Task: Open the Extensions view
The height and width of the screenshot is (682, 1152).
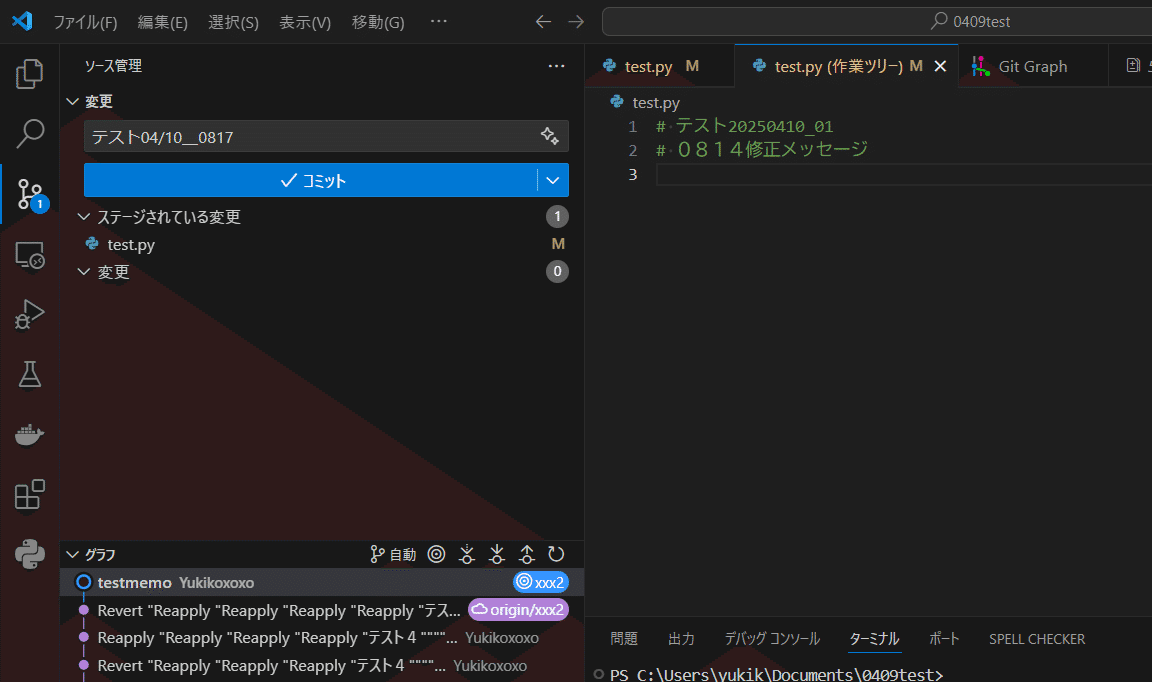Action: (x=29, y=493)
